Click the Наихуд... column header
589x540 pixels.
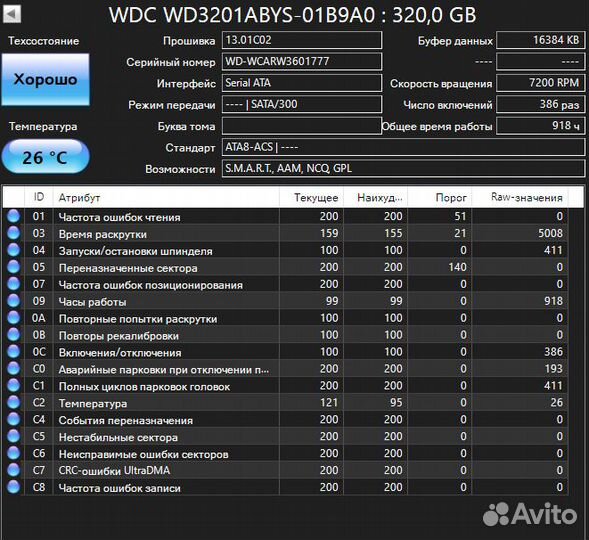click(376, 197)
